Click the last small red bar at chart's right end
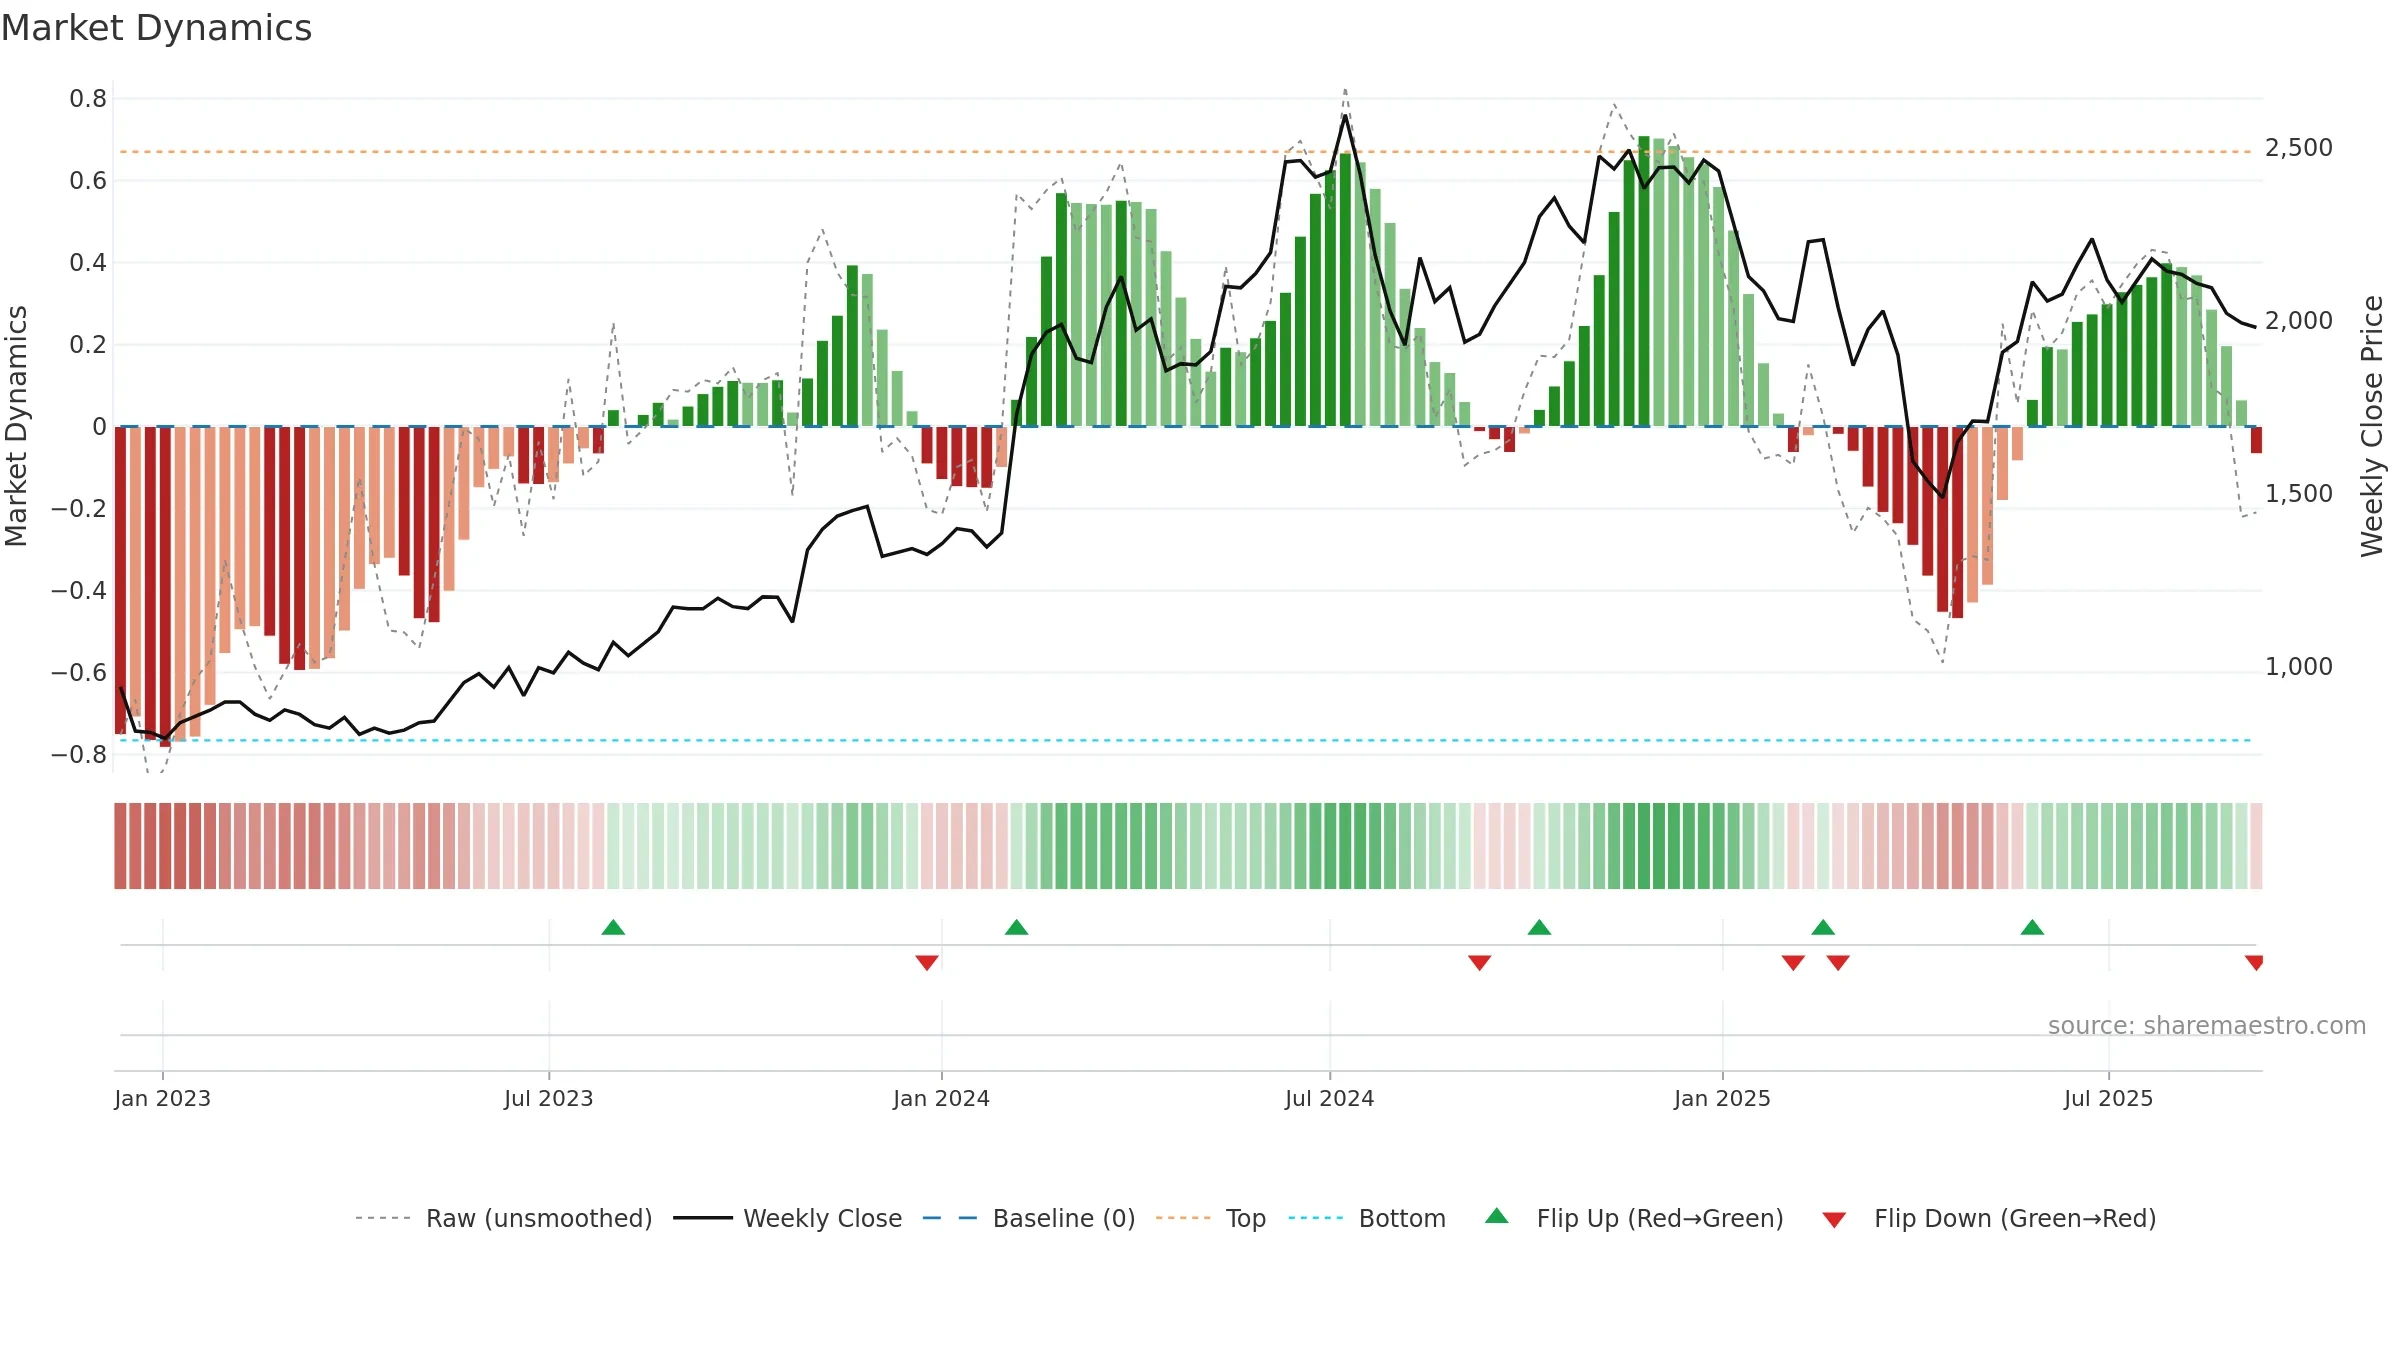The width and height of the screenshot is (2400, 1350). coord(2256,440)
